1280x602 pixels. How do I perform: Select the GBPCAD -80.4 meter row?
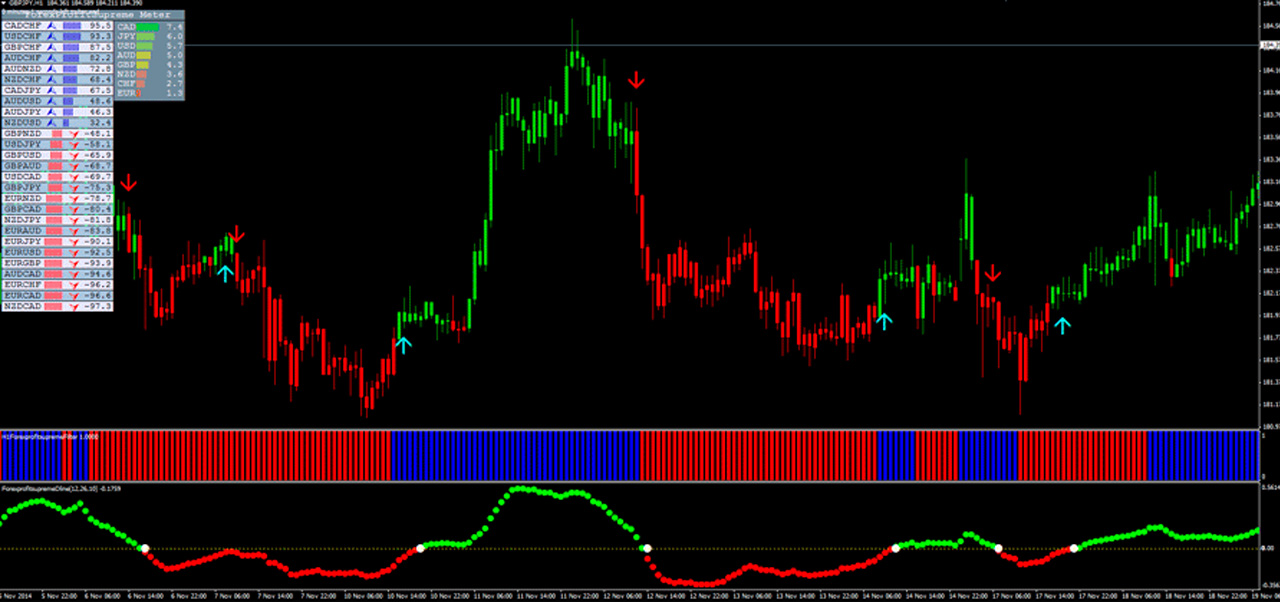click(57, 209)
